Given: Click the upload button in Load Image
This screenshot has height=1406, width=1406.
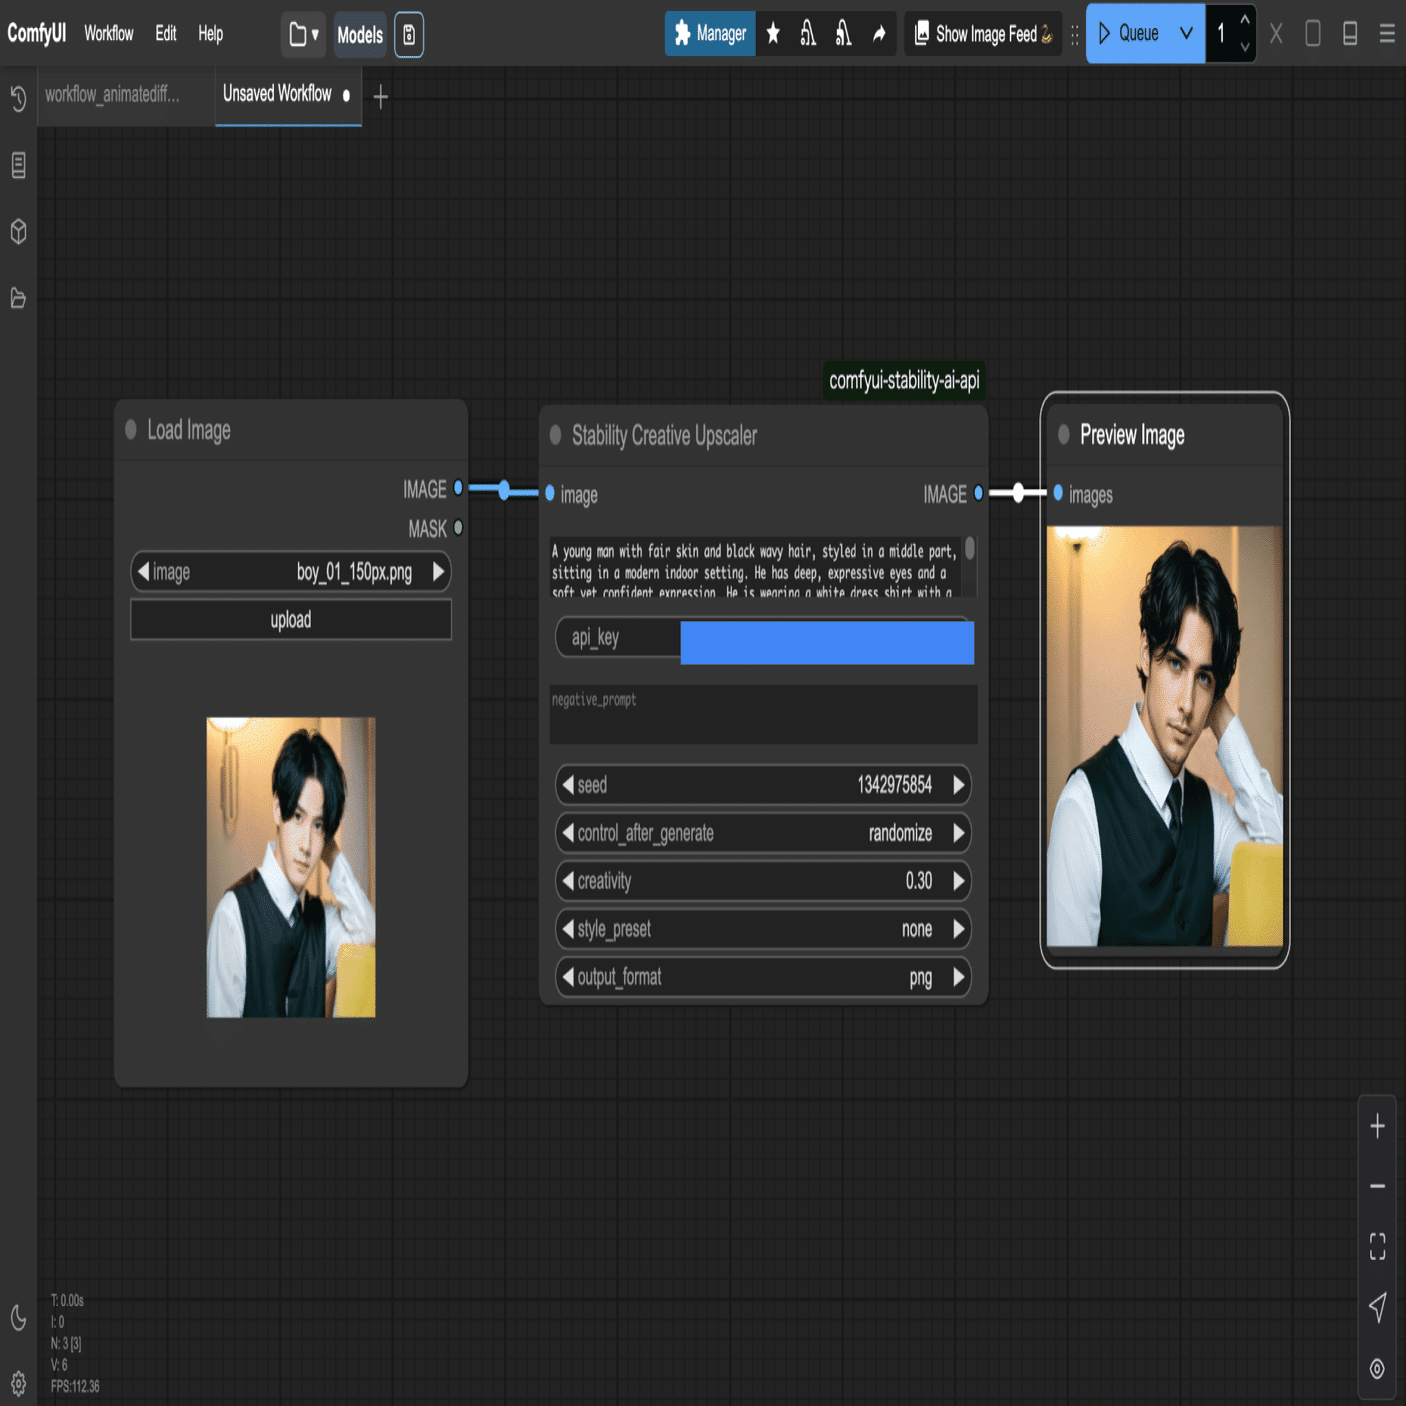Looking at the screenshot, I should pos(291,620).
